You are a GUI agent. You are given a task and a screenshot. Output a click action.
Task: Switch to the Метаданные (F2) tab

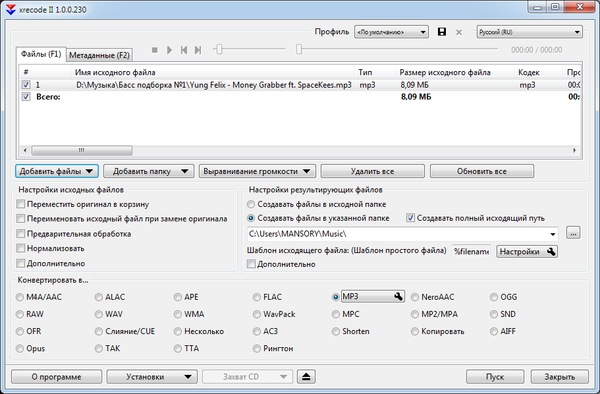pyautogui.click(x=99, y=55)
